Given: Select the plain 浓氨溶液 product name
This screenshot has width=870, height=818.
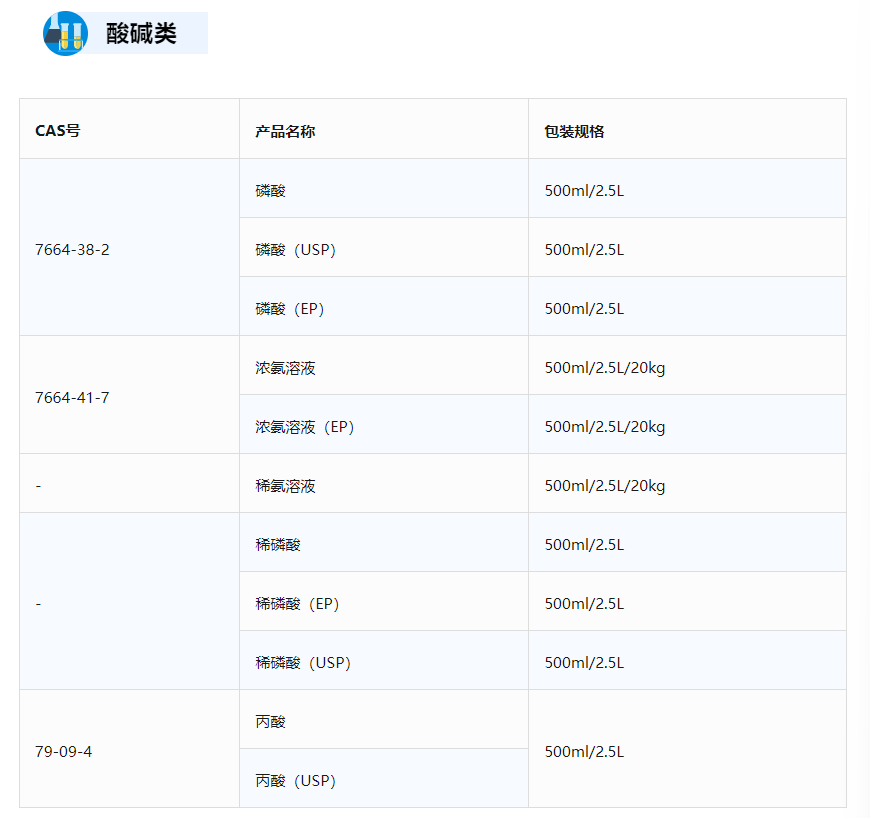Looking at the screenshot, I should (x=285, y=368).
